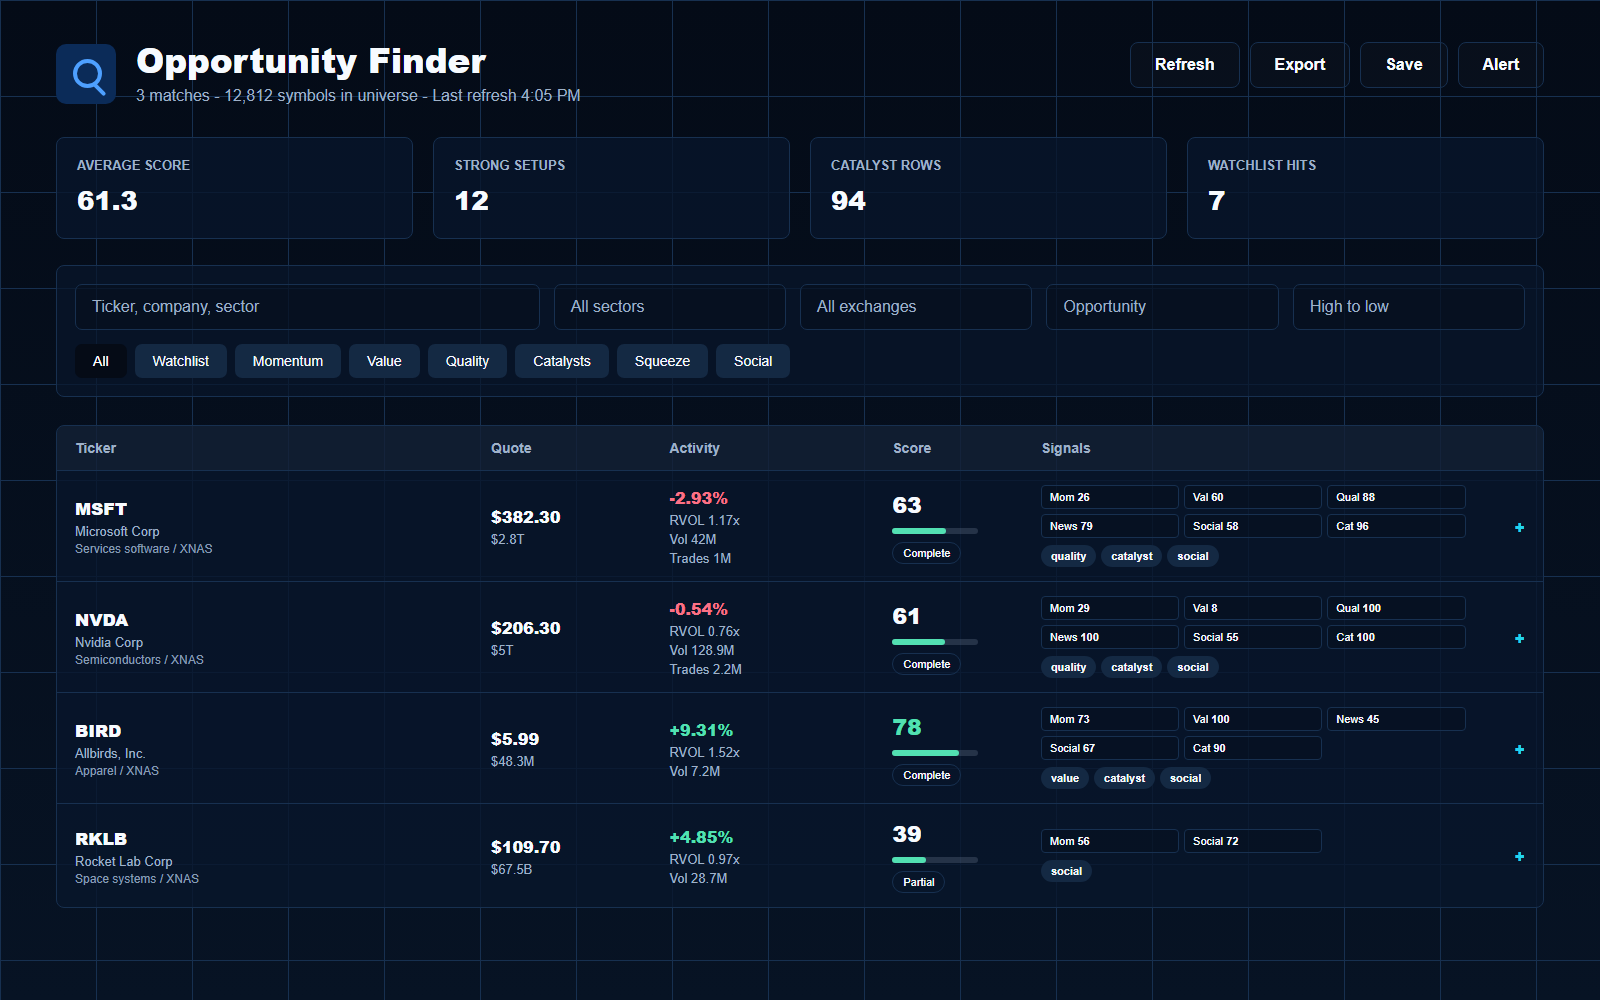Open the Opportunity sort-by dropdown
The image size is (1600, 1000).
click(1162, 307)
